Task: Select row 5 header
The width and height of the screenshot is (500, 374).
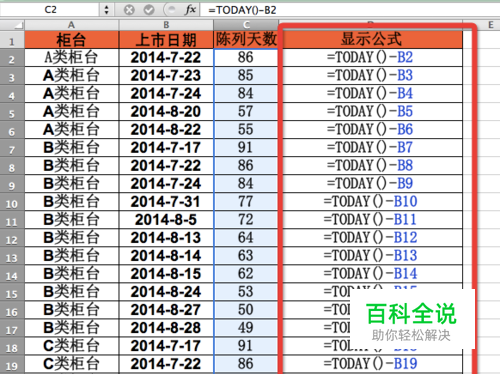Action: click(x=12, y=112)
